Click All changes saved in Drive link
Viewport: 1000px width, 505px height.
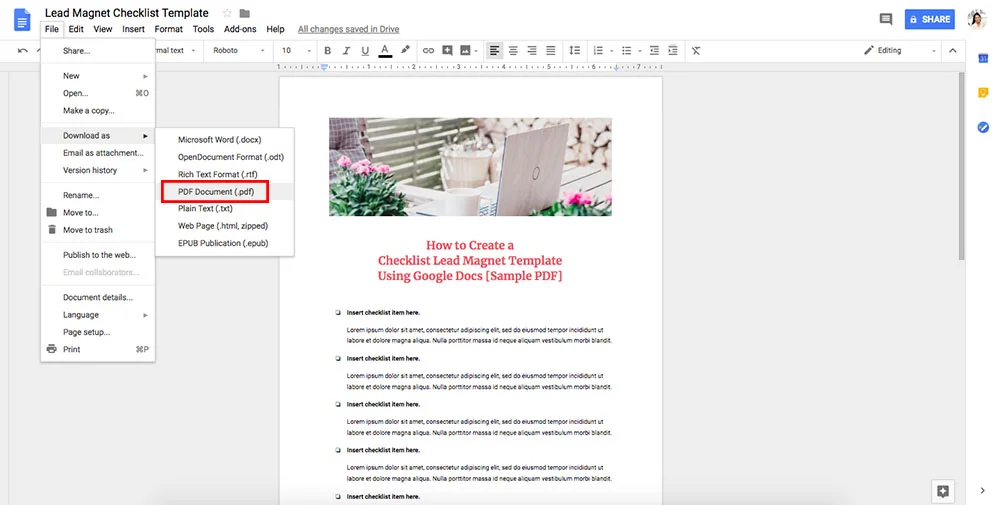click(348, 29)
